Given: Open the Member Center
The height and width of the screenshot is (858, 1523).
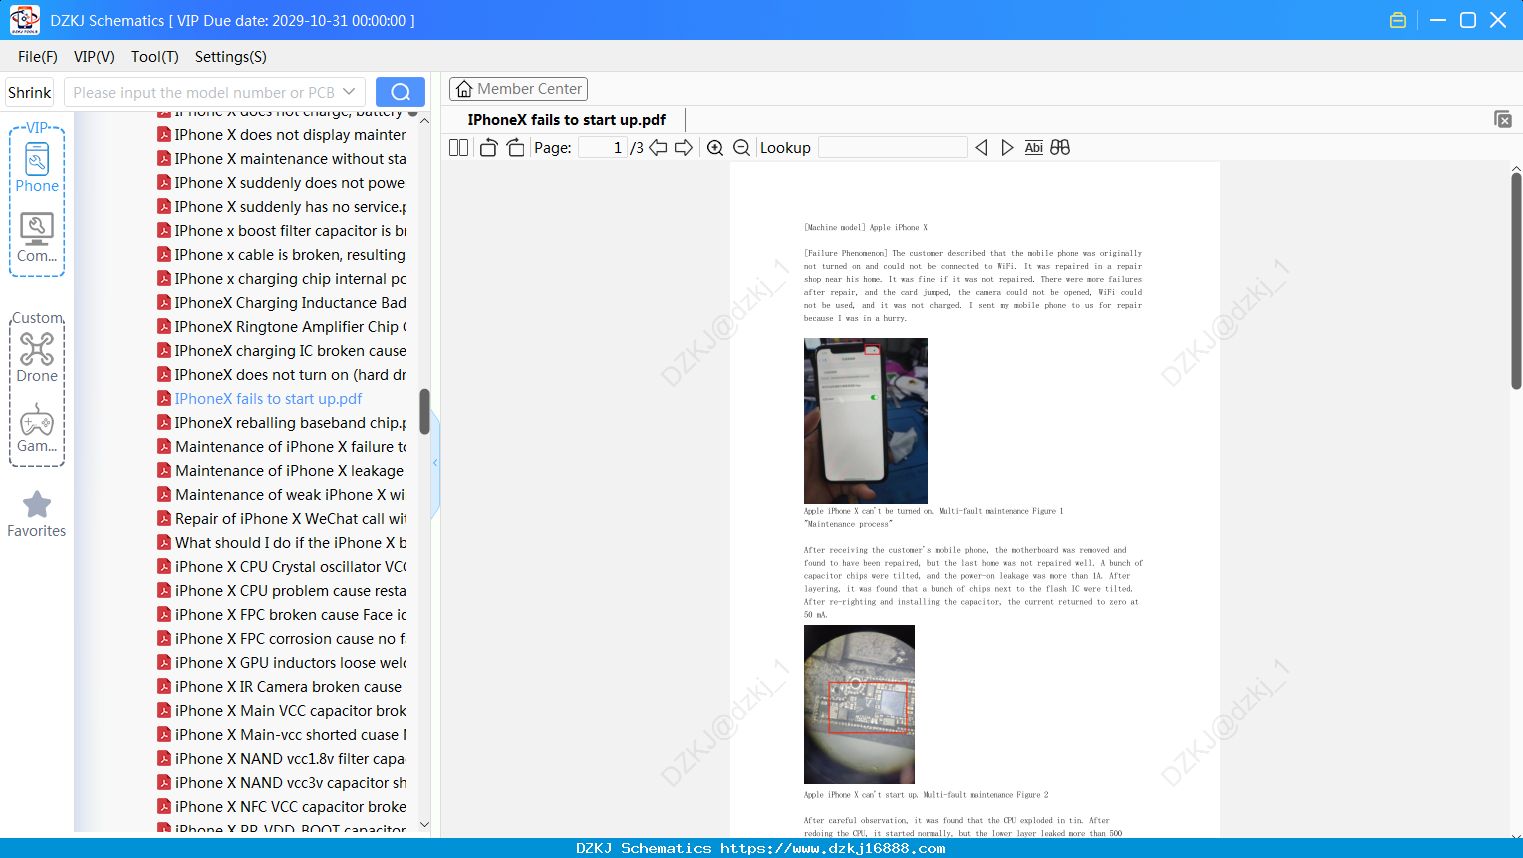Looking at the screenshot, I should [518, 89].
